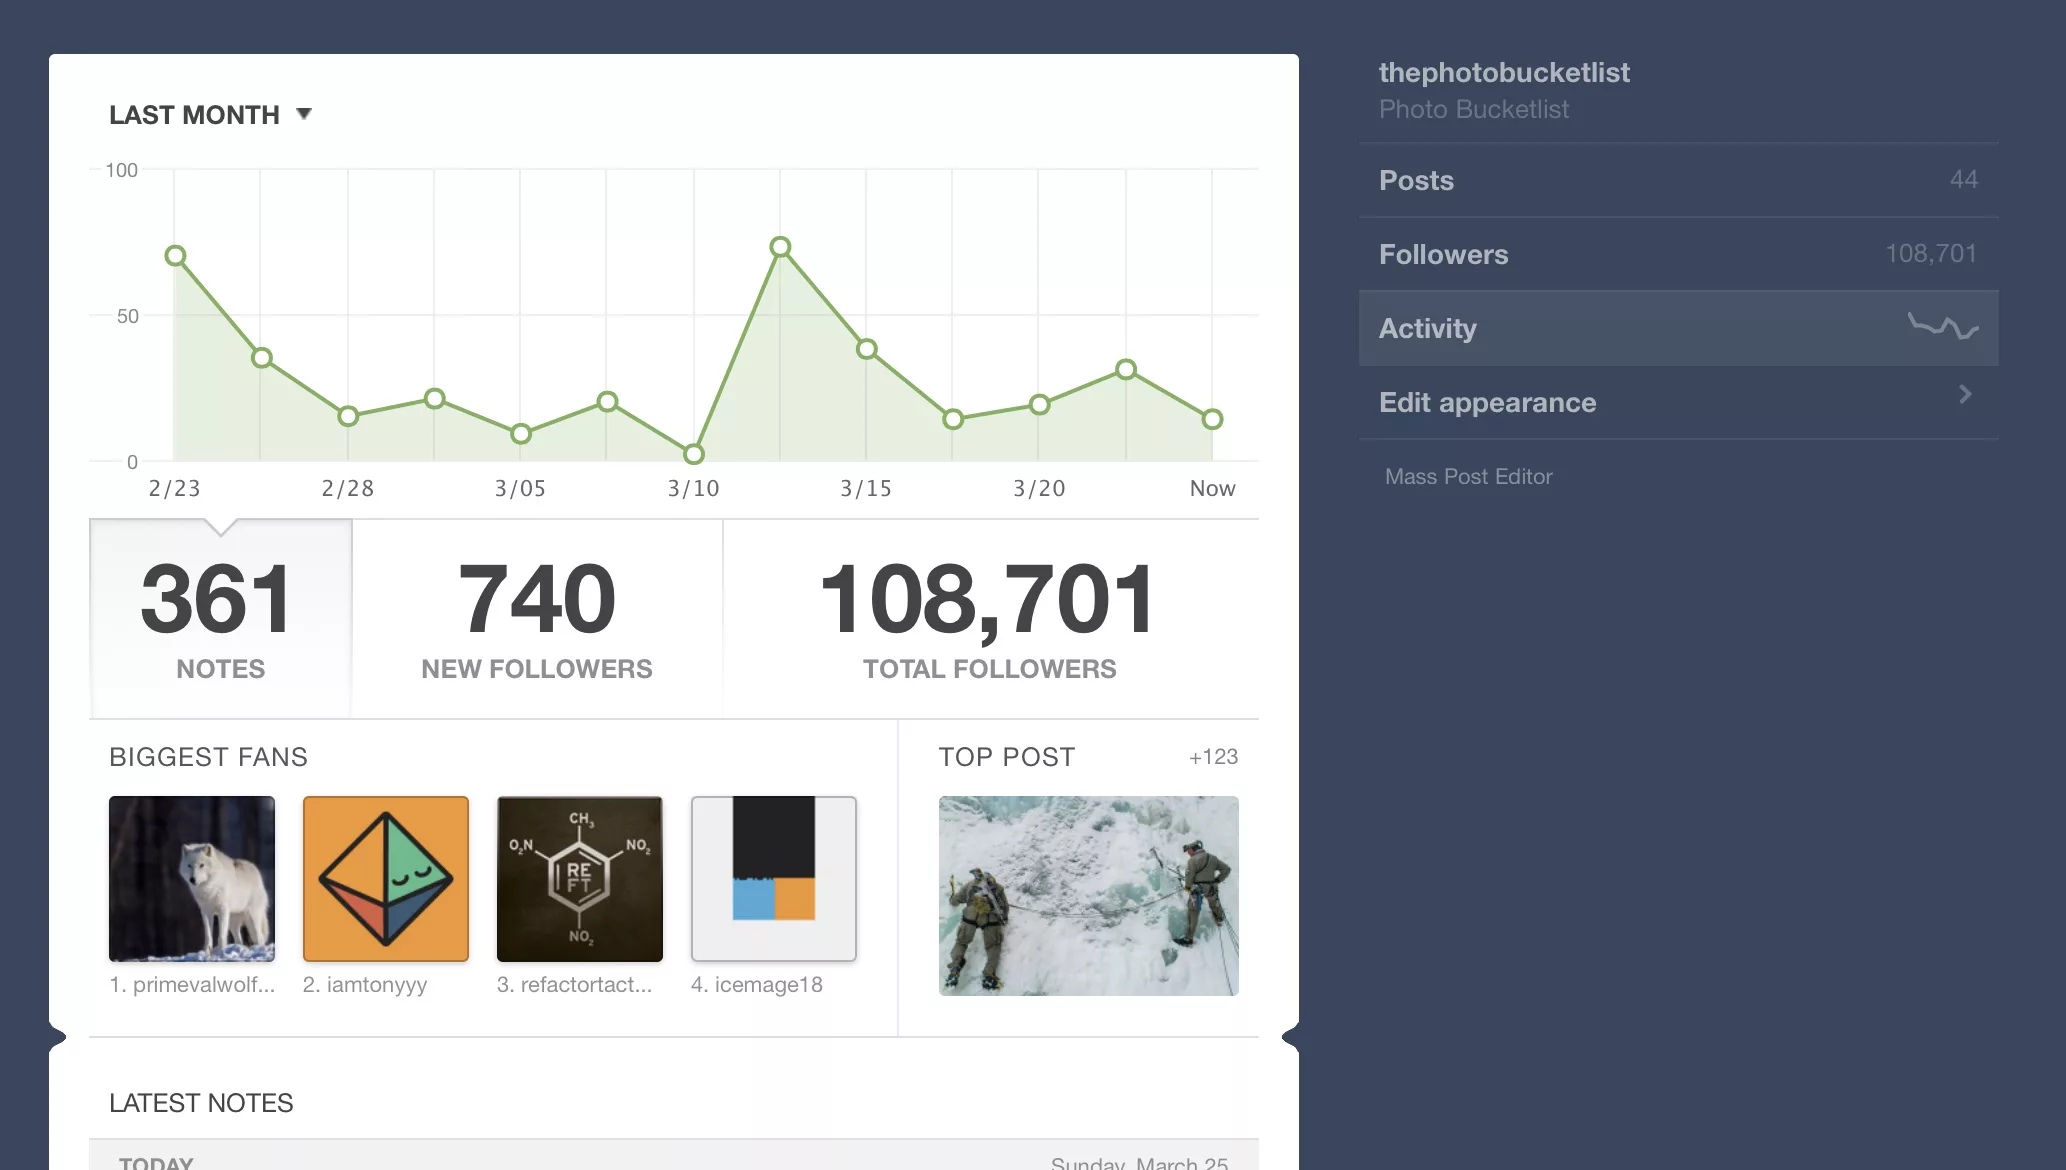The image size is (2066, 1170).
Task: Click the 3/05 data point on chart
Action: point(521,434)
